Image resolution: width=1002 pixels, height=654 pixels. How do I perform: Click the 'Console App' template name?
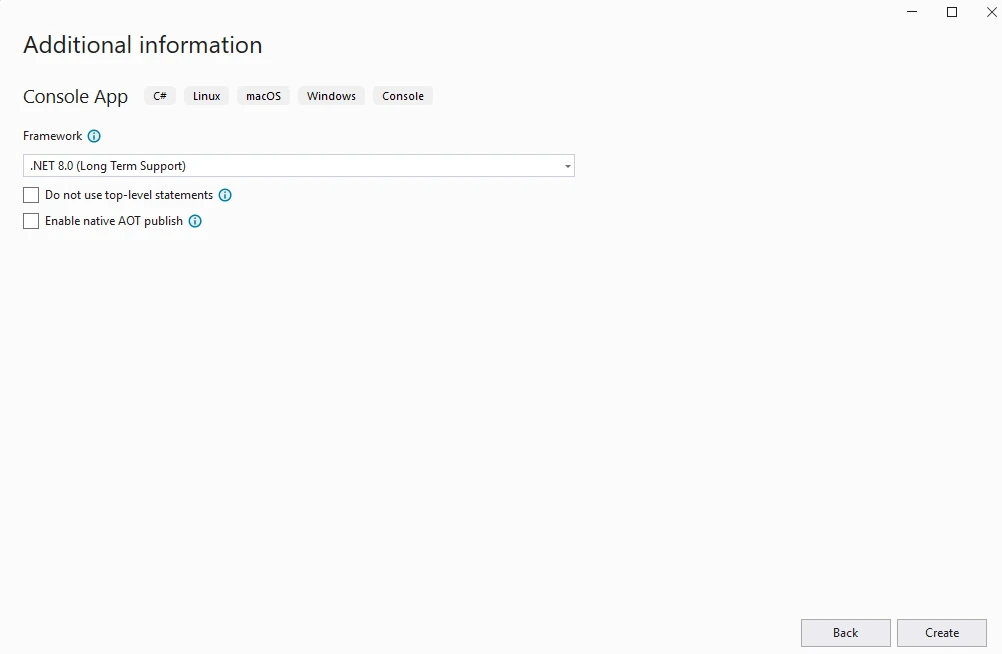coord(75,97)
